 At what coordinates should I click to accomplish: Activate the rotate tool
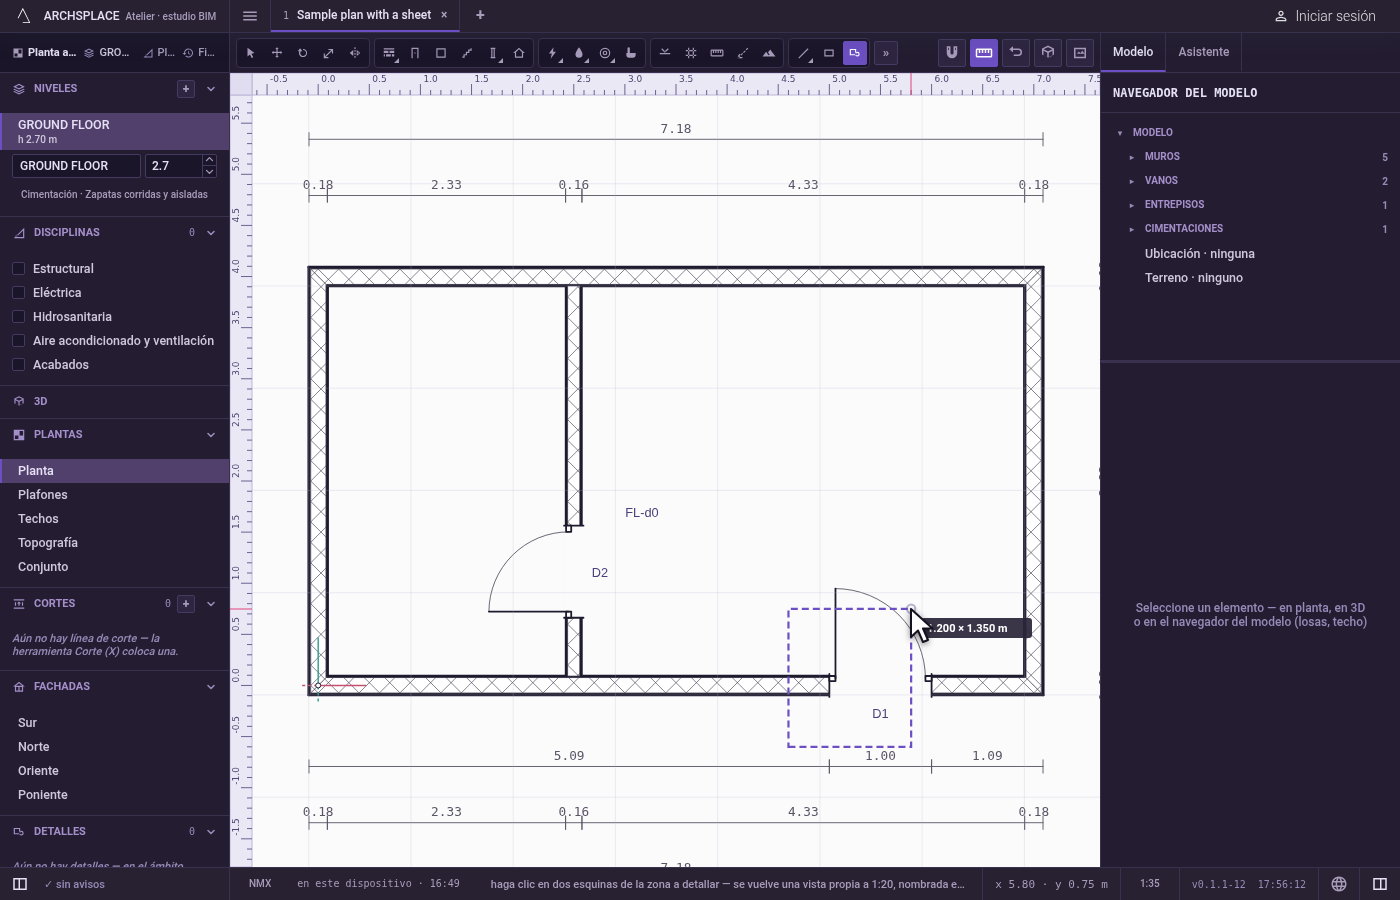pyautogui.click(x=302, y=53)
